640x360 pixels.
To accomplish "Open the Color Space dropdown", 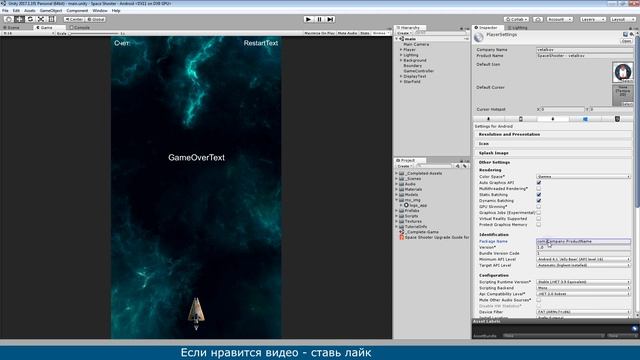I will pos(583,176).
